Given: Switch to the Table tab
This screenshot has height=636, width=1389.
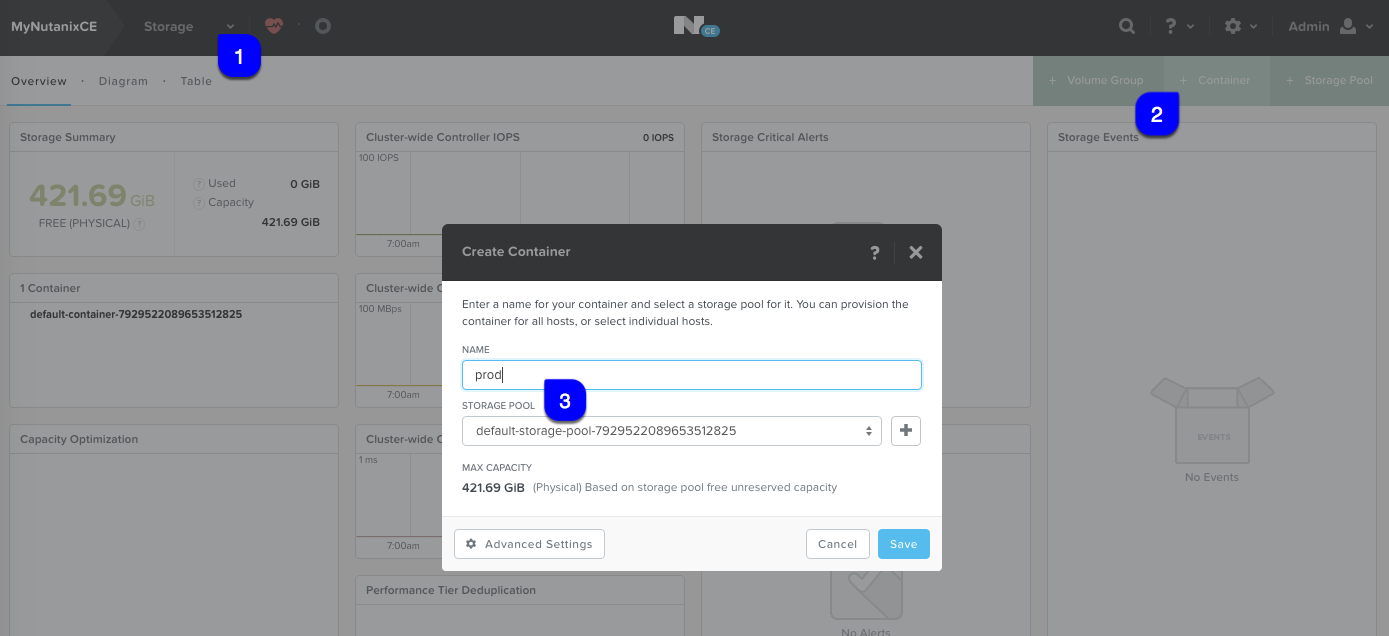Looking at the screenshot, I should (196, 81).
